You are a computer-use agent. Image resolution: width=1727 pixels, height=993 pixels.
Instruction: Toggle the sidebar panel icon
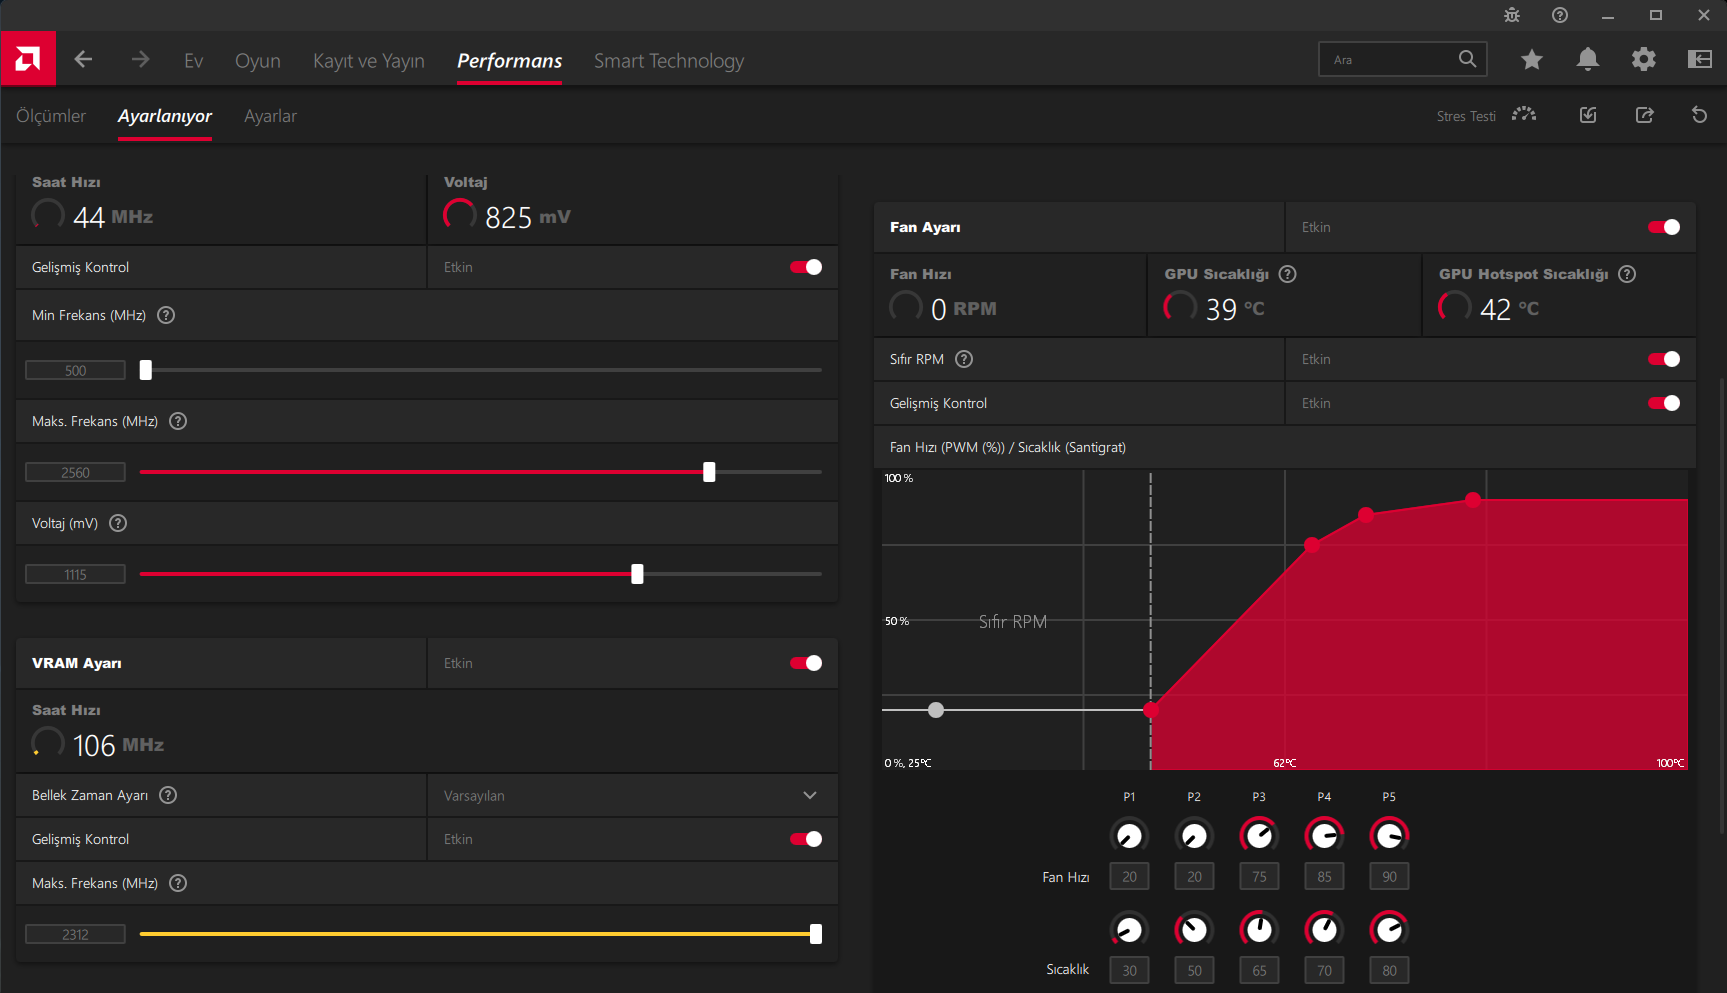pyautogui.click(x=1699, y=60)
